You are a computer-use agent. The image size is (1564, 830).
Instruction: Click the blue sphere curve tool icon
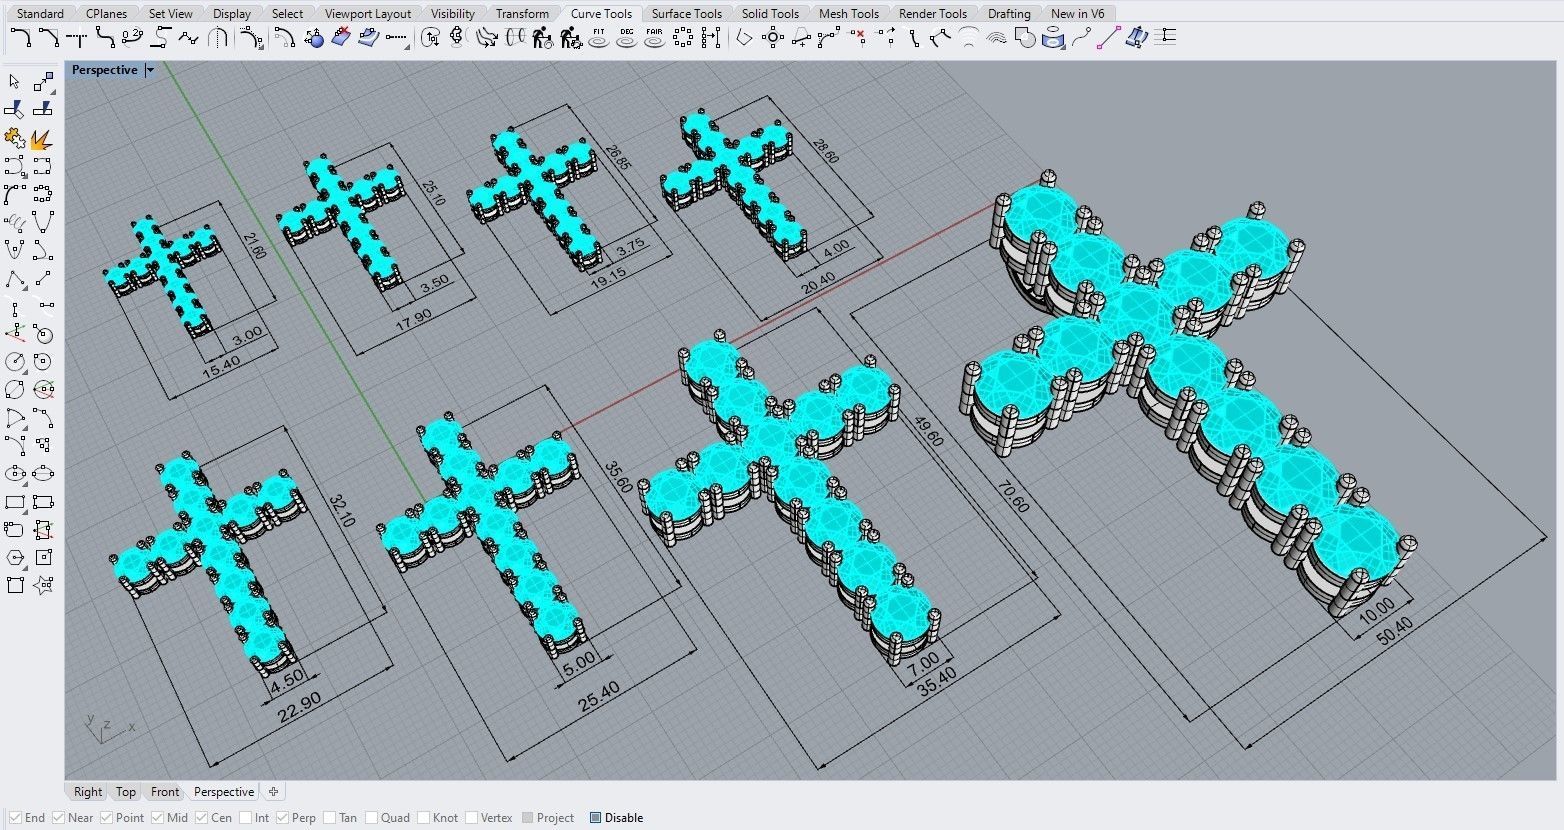tap(314, 38)
